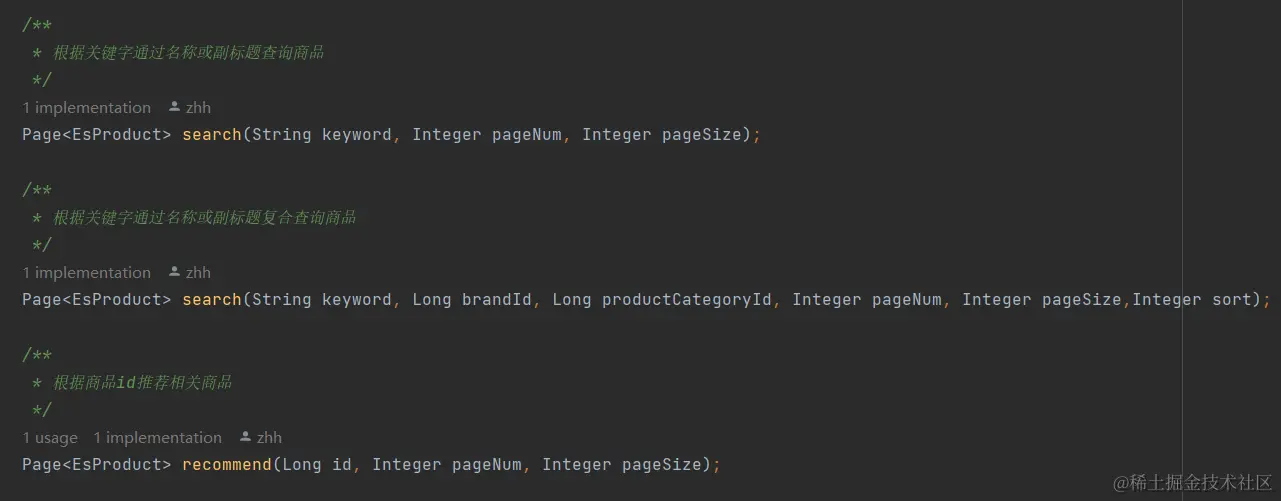Click the first search method name
Viewport: 1281px width, 501px height.
[211, 134]
